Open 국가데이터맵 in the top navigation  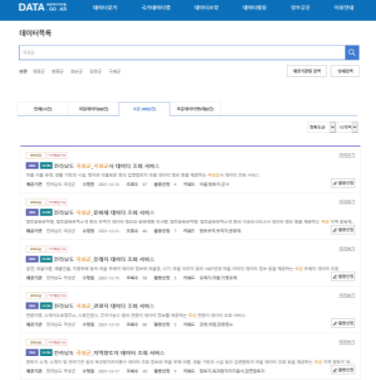tap(156, 7)
